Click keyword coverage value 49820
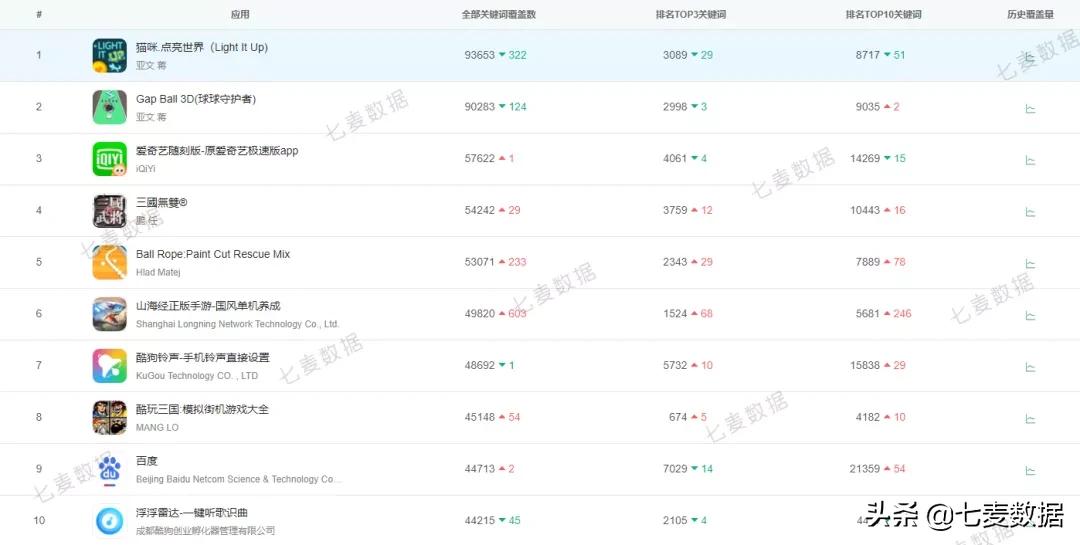The image size is (1080, 545). tap(479, 313)
